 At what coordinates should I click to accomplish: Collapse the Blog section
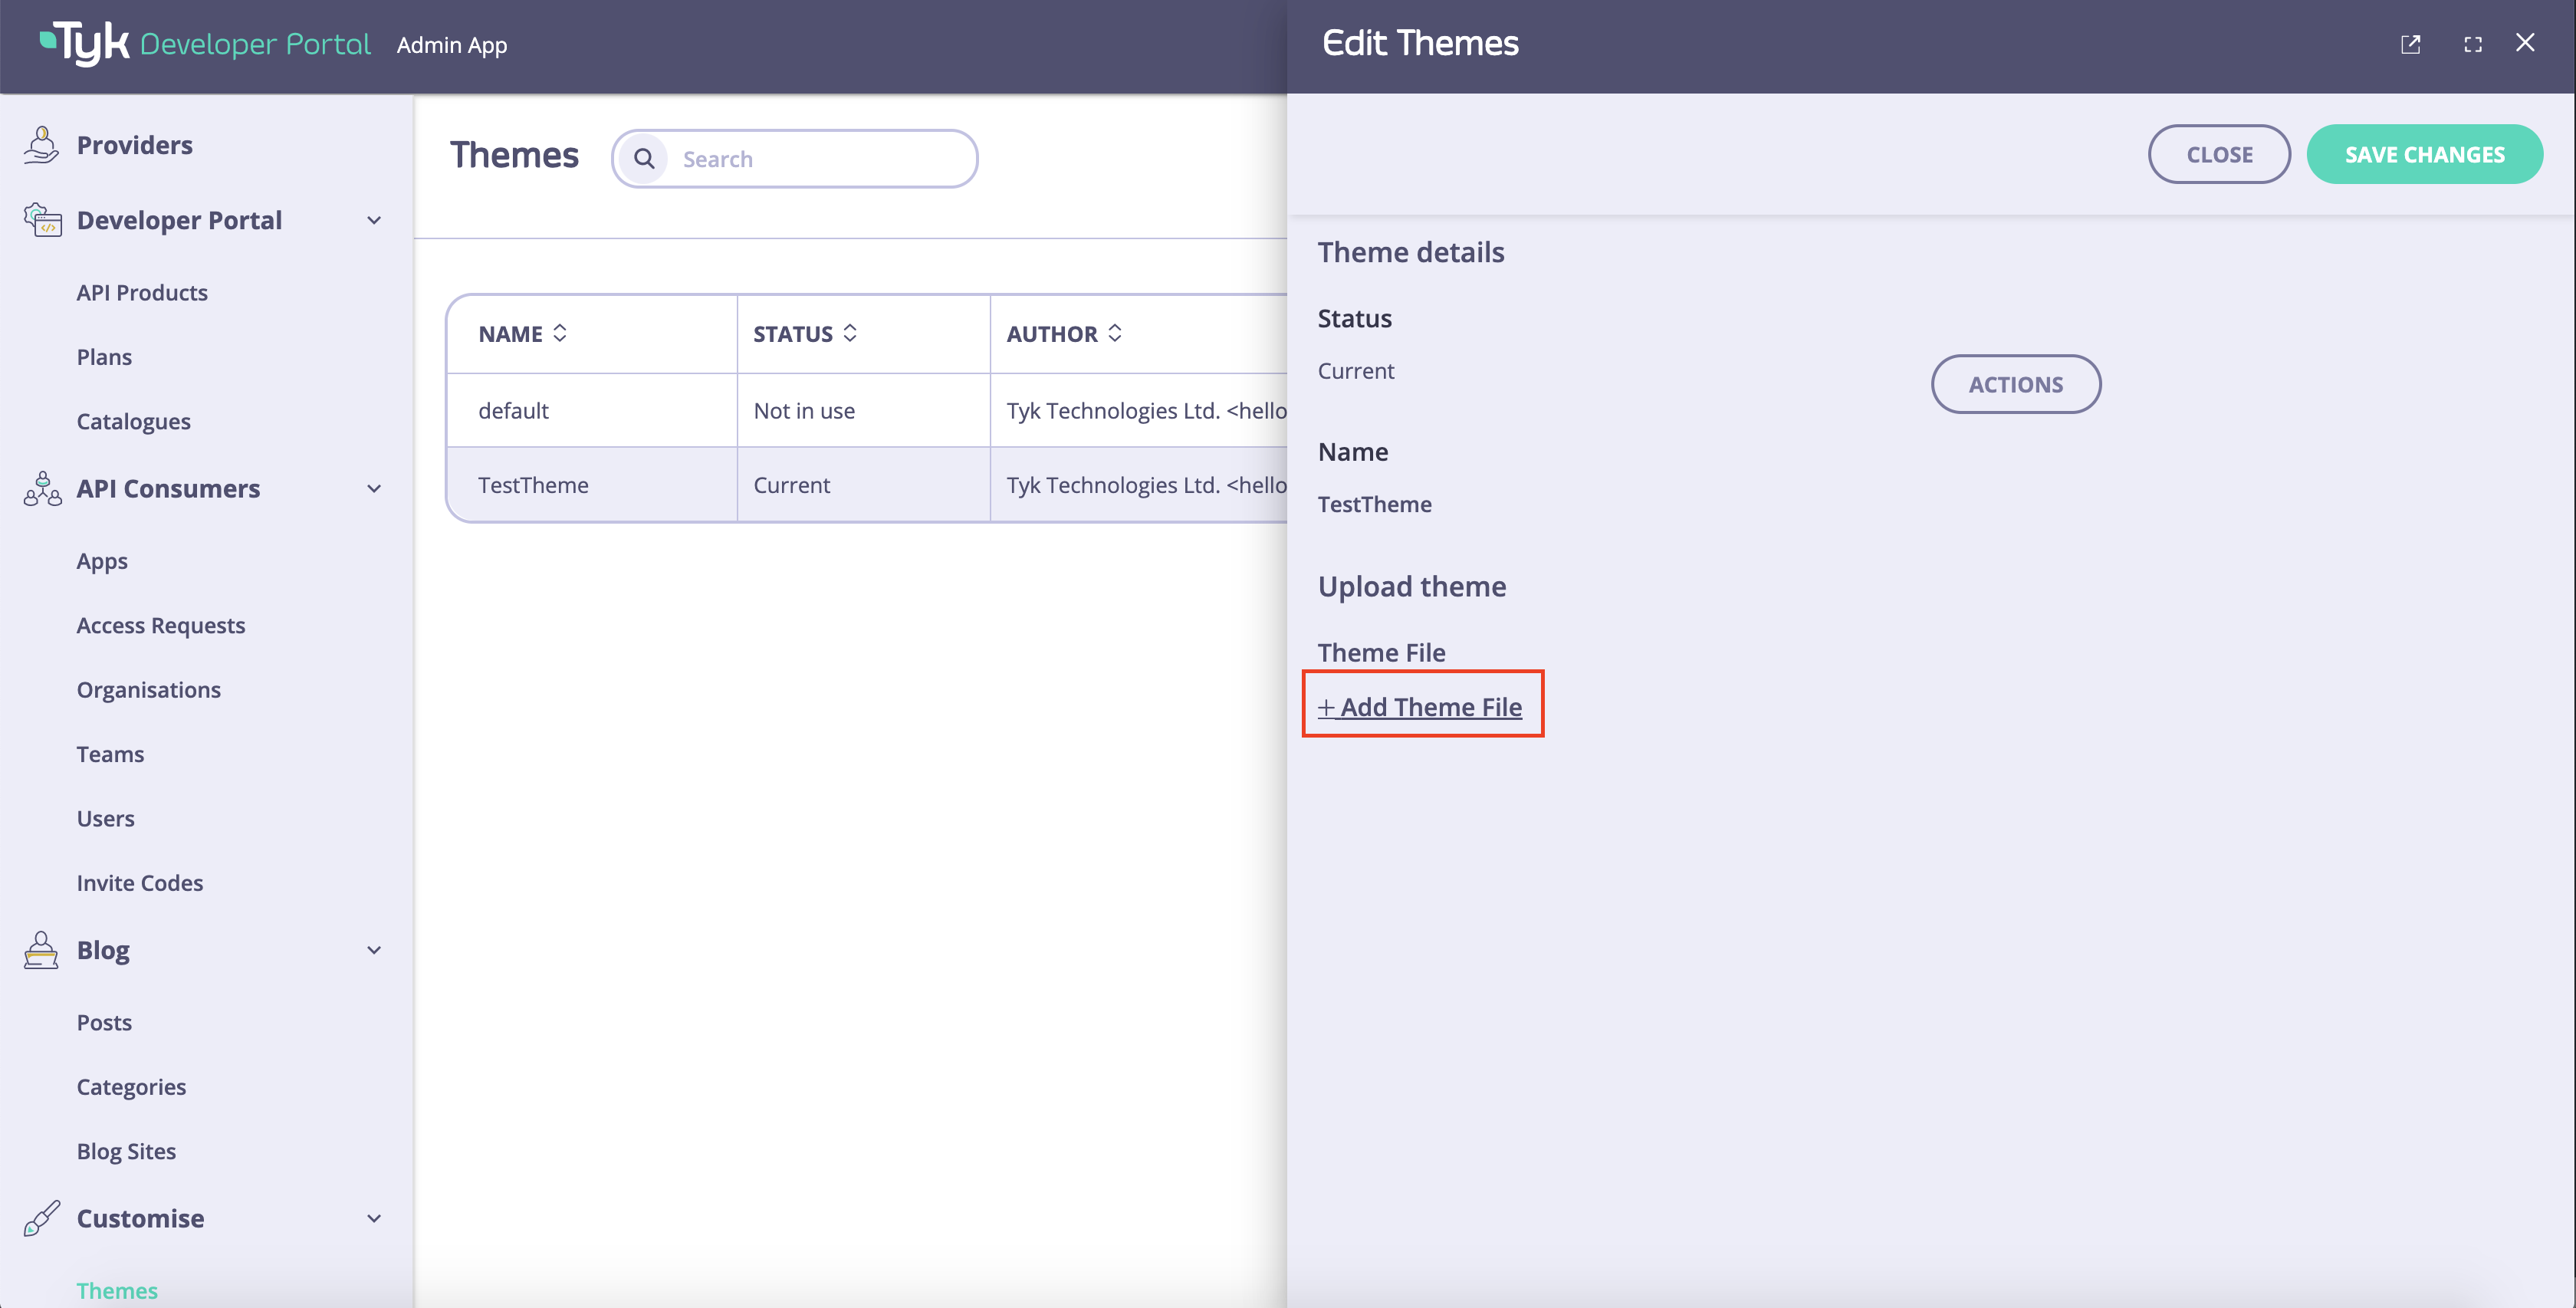tap(374, 950)
